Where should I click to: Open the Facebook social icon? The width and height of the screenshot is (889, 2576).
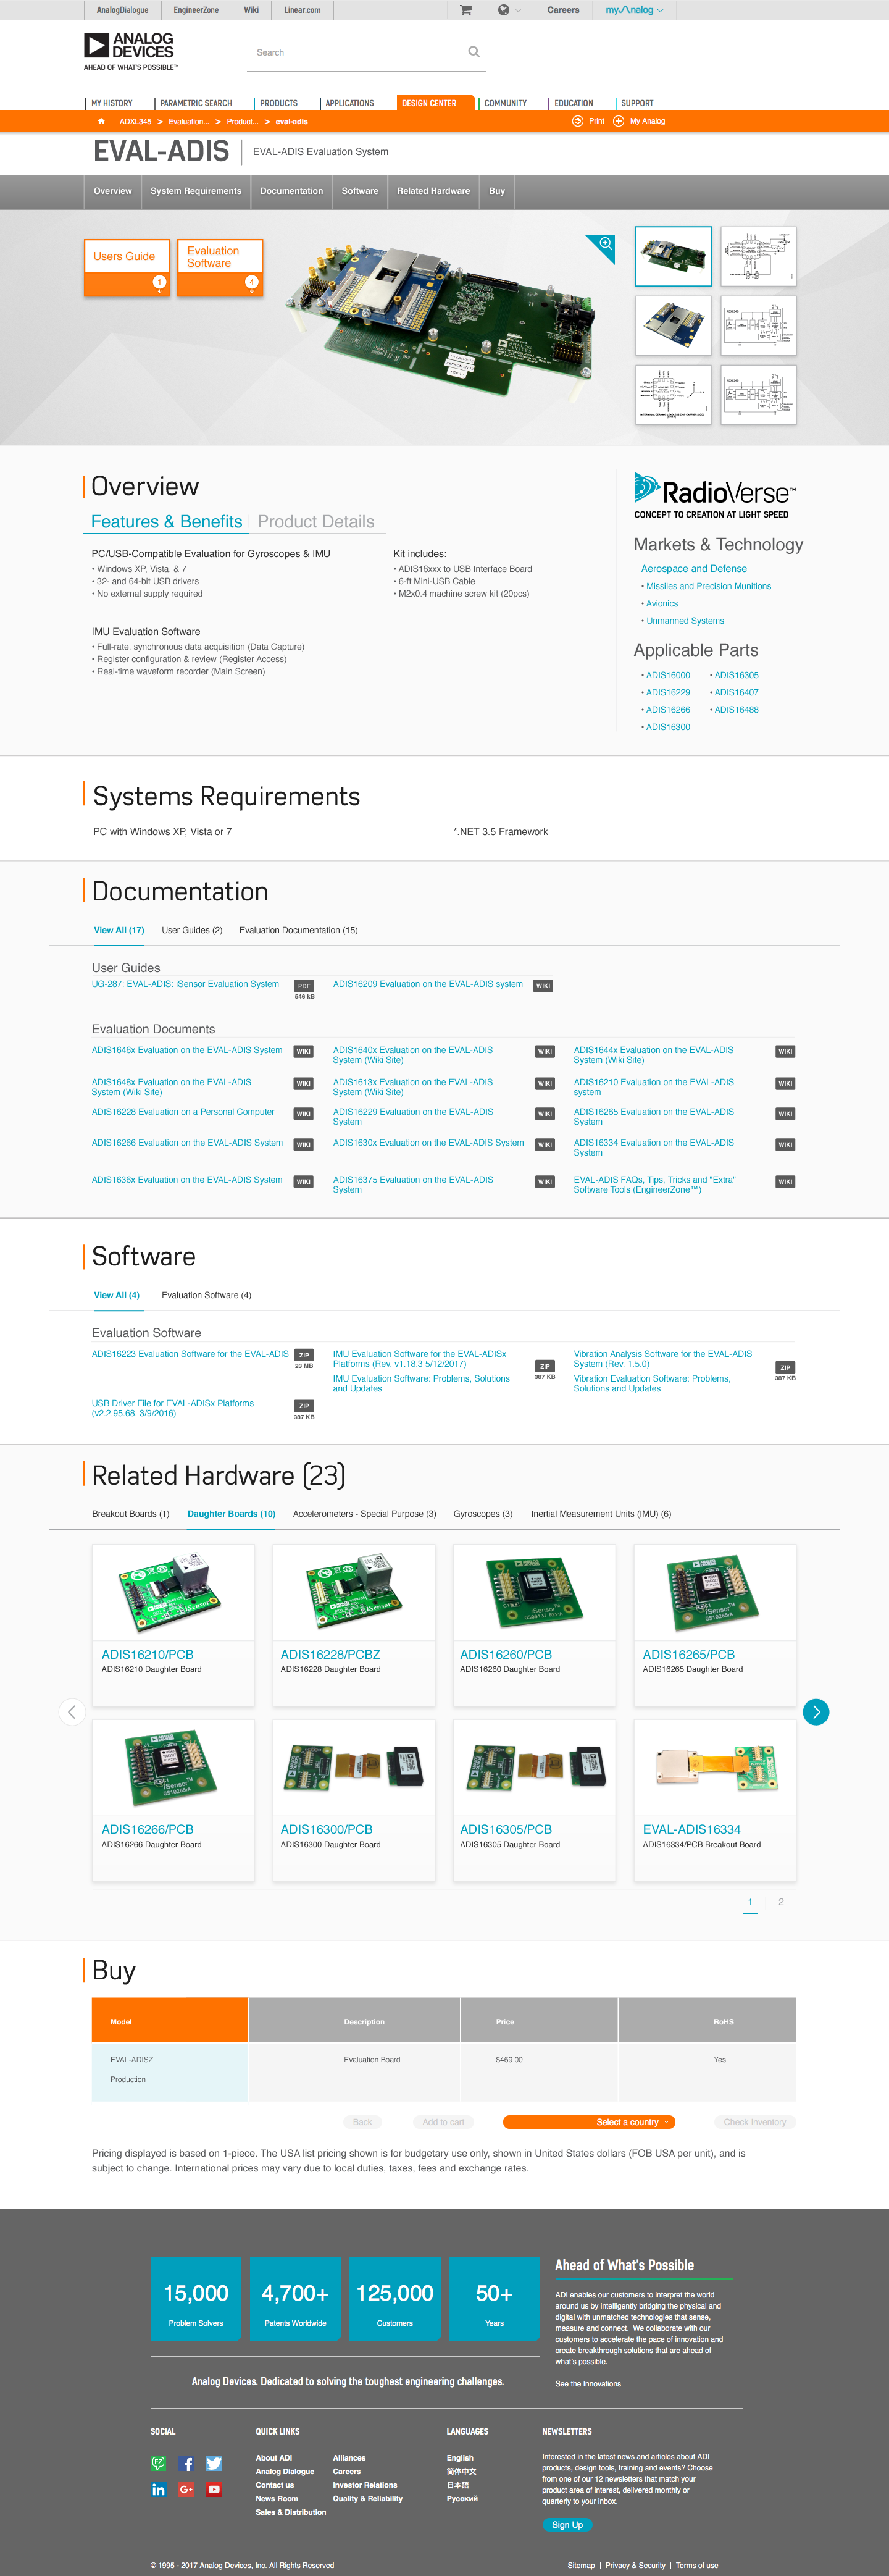coord(186,2464)
